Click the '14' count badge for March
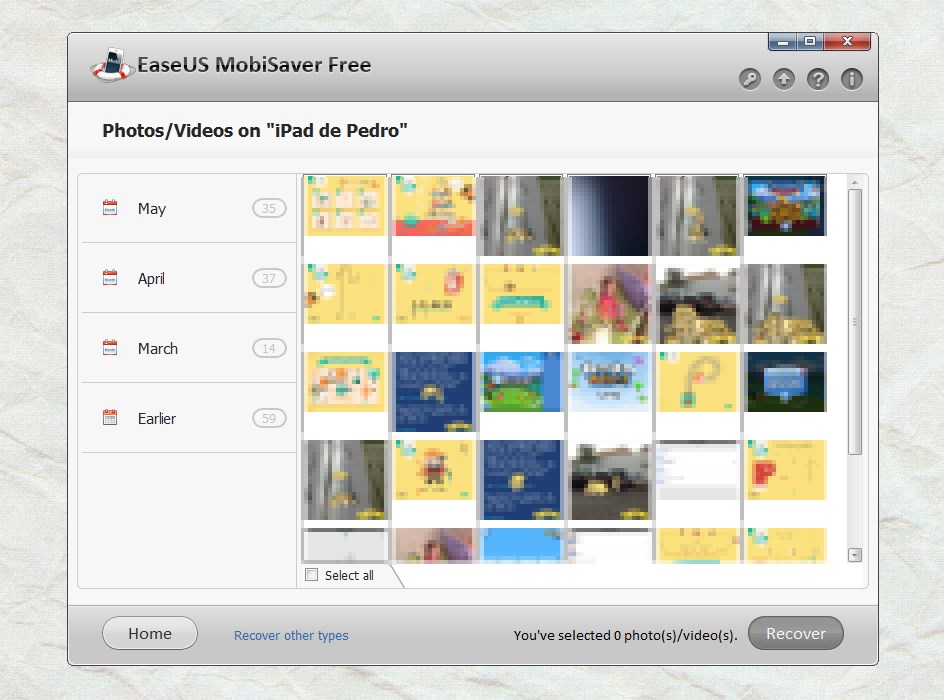 (x=269, y=348)
